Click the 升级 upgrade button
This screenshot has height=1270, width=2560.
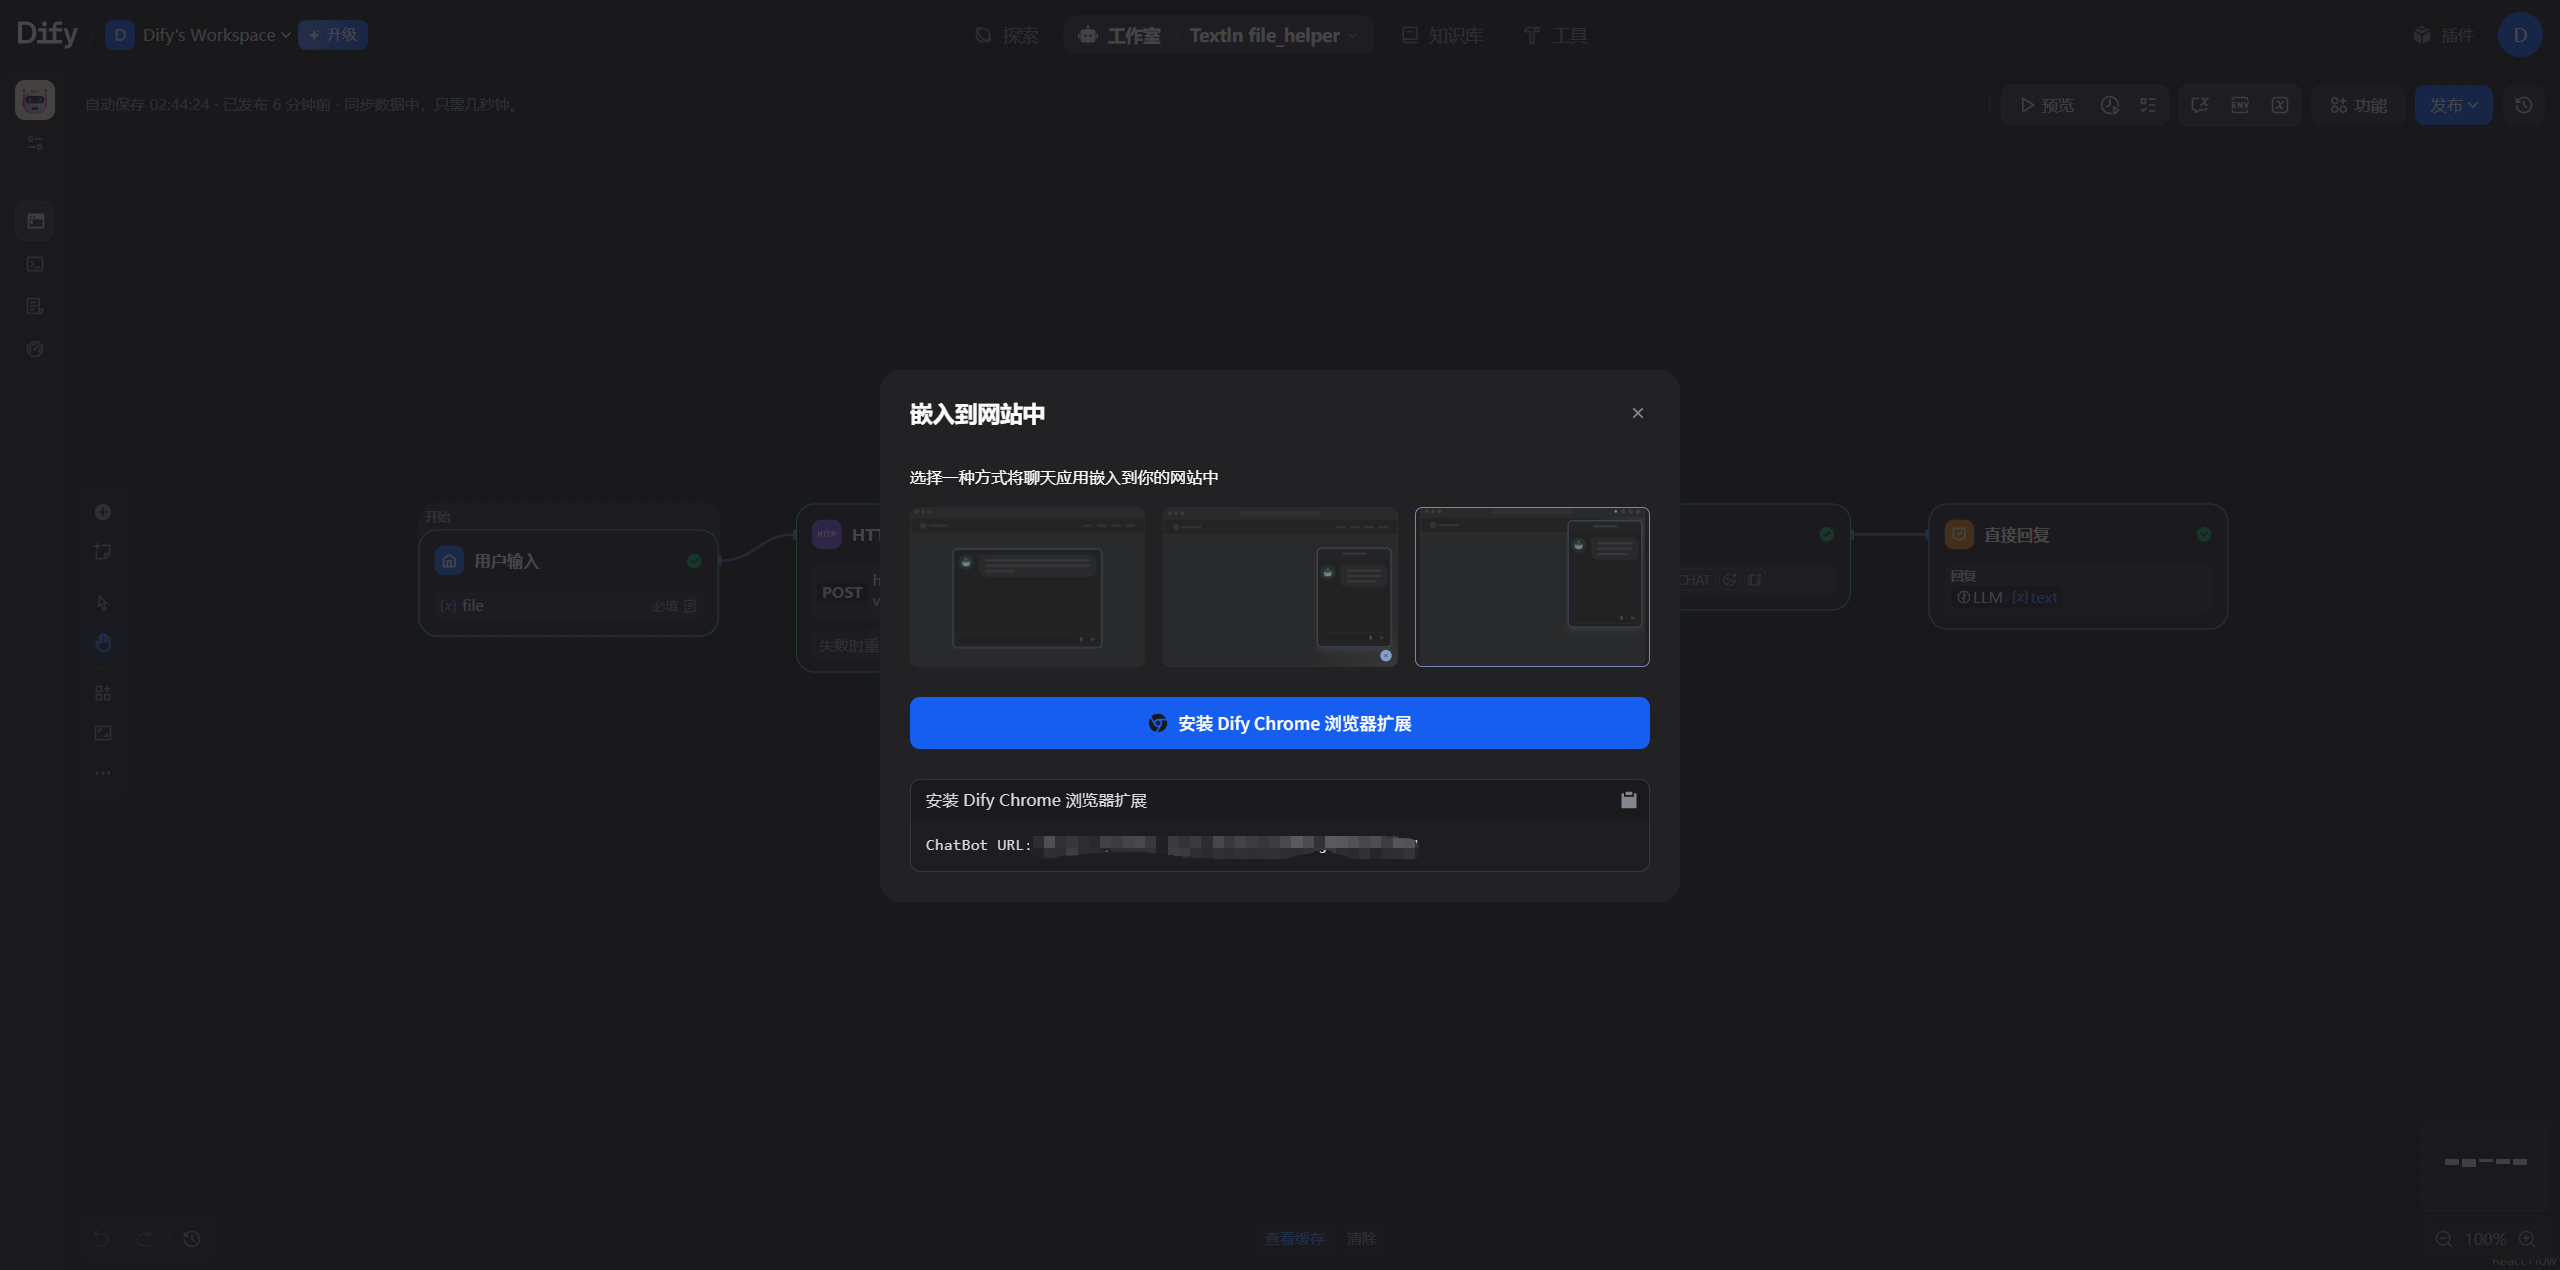pos(333,35)
